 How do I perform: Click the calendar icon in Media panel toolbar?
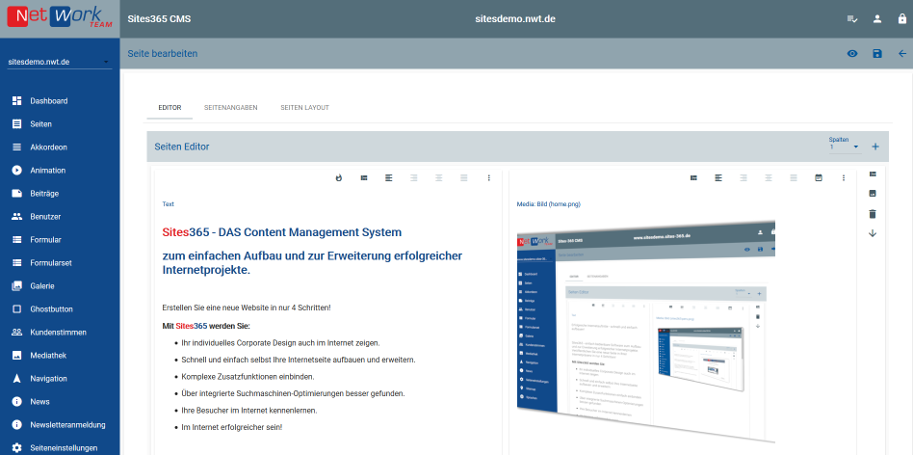coord(819,178)
